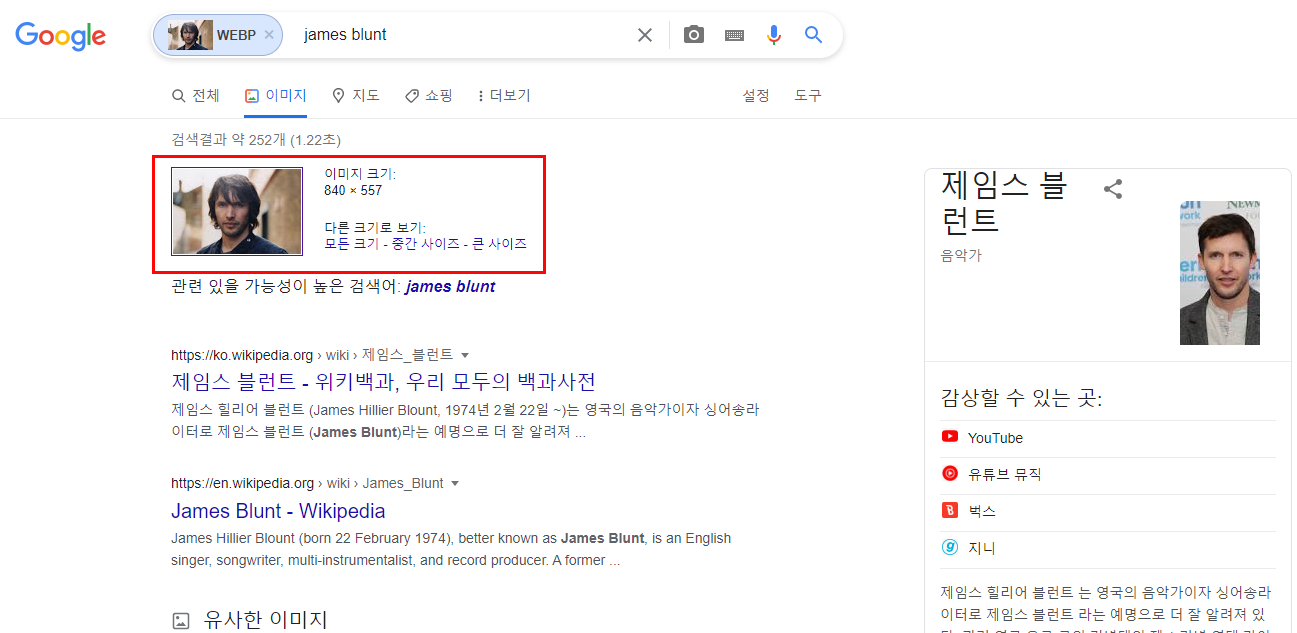Click the YouTube Music icon
The height and width of the screenshot is (633, 1297).
click(950, 474)
